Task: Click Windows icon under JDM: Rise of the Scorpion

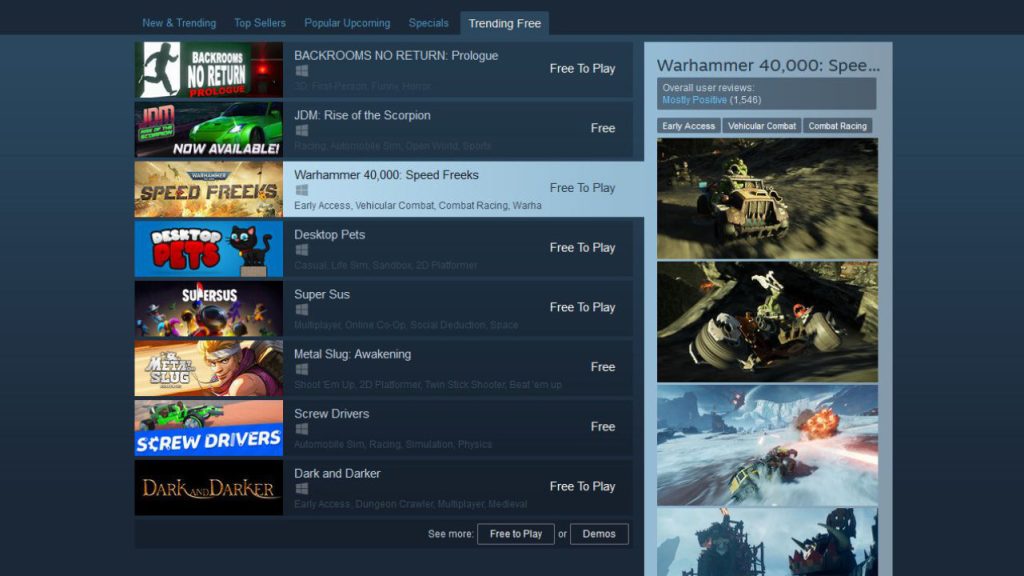Action: 301,130
